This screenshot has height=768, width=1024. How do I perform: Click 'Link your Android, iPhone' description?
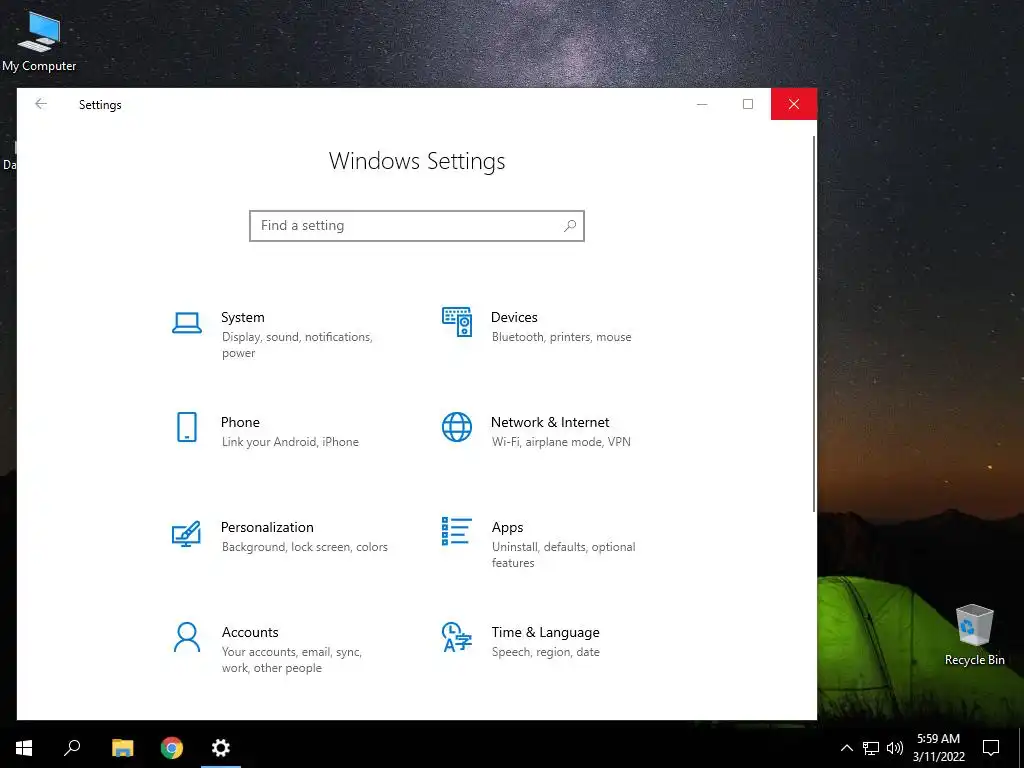point(290,442)
